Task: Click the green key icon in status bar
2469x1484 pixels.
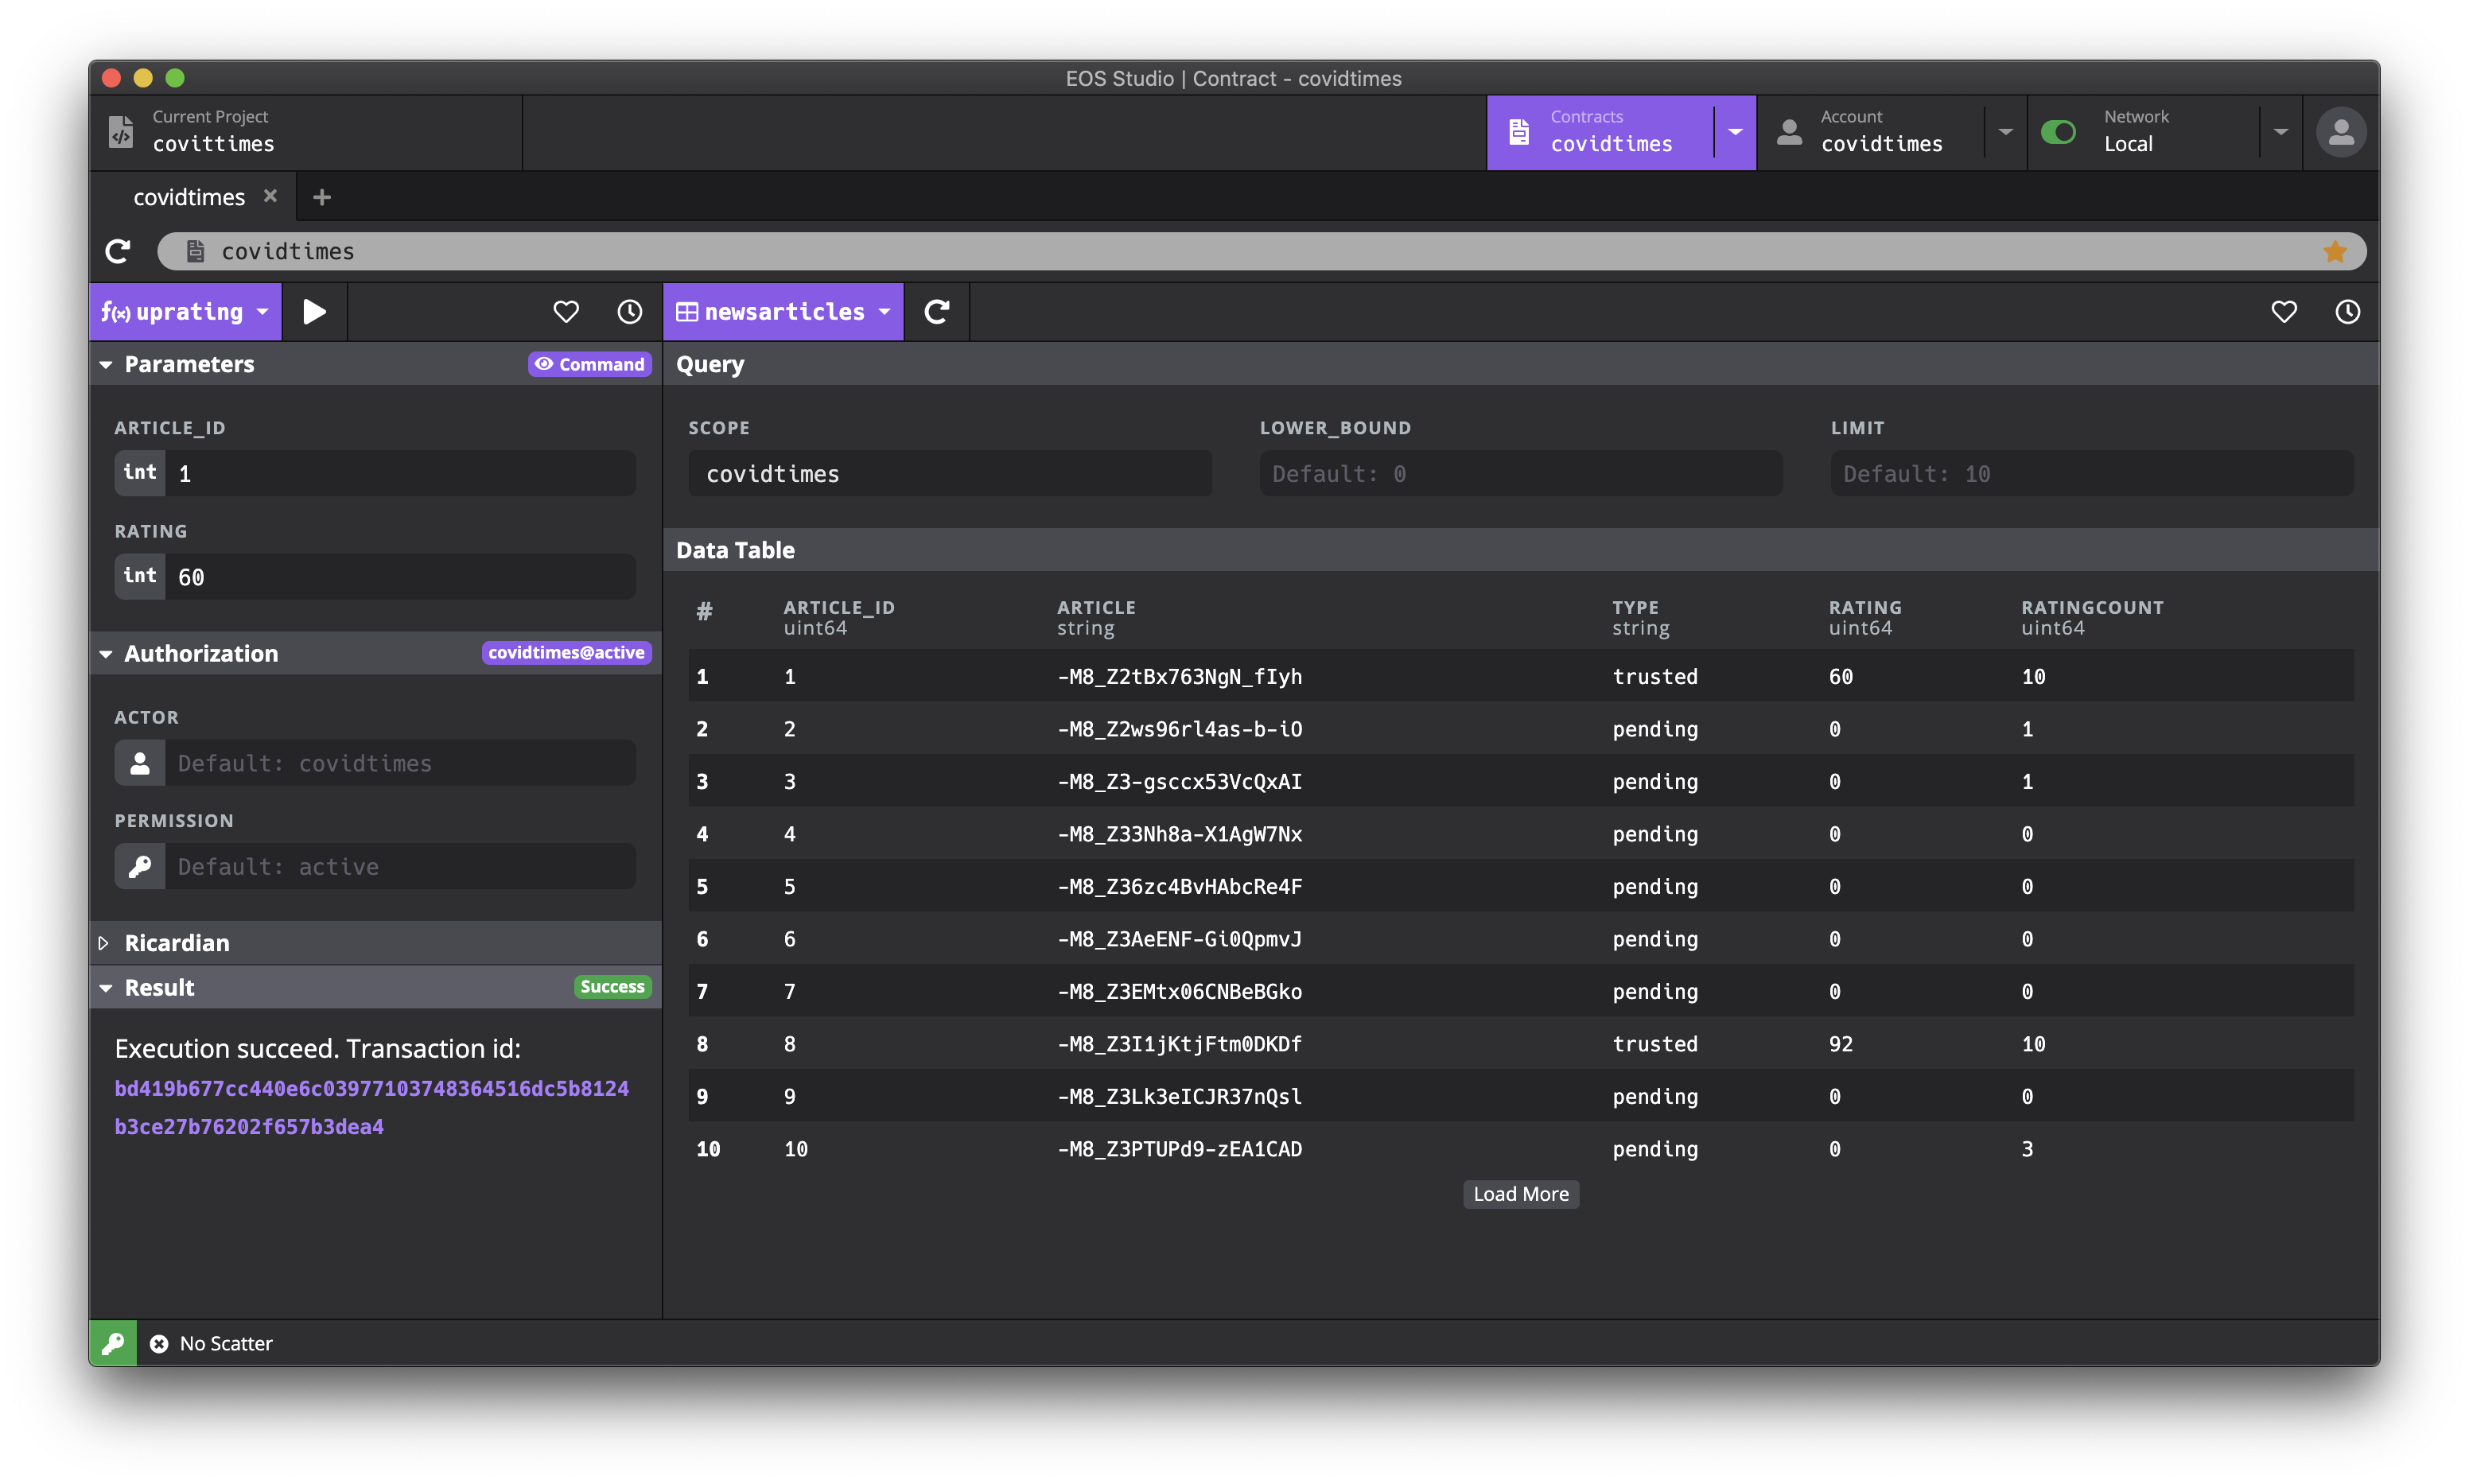Action: tap(113, 1343)
